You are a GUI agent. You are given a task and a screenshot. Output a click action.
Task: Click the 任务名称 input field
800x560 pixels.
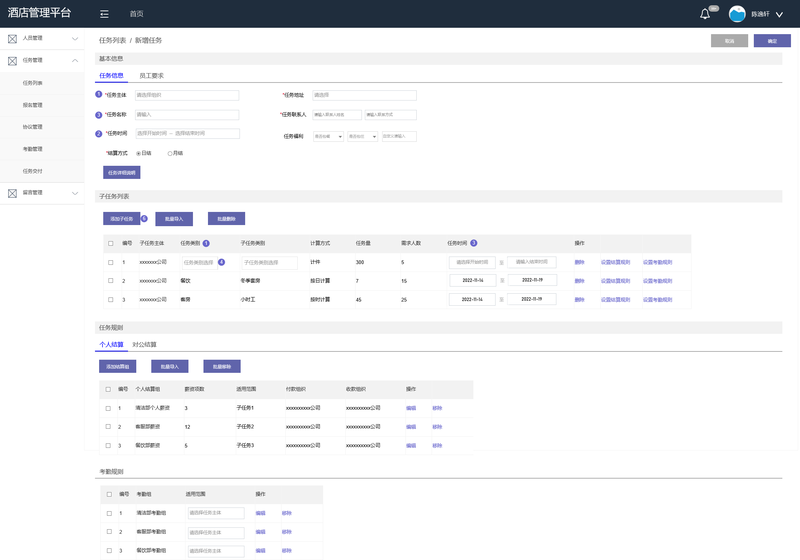point(187,115)
